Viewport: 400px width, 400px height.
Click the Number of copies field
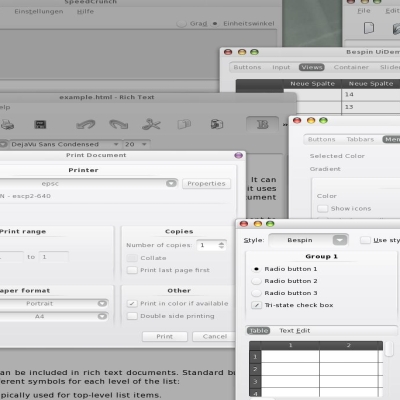click(207, 245)
